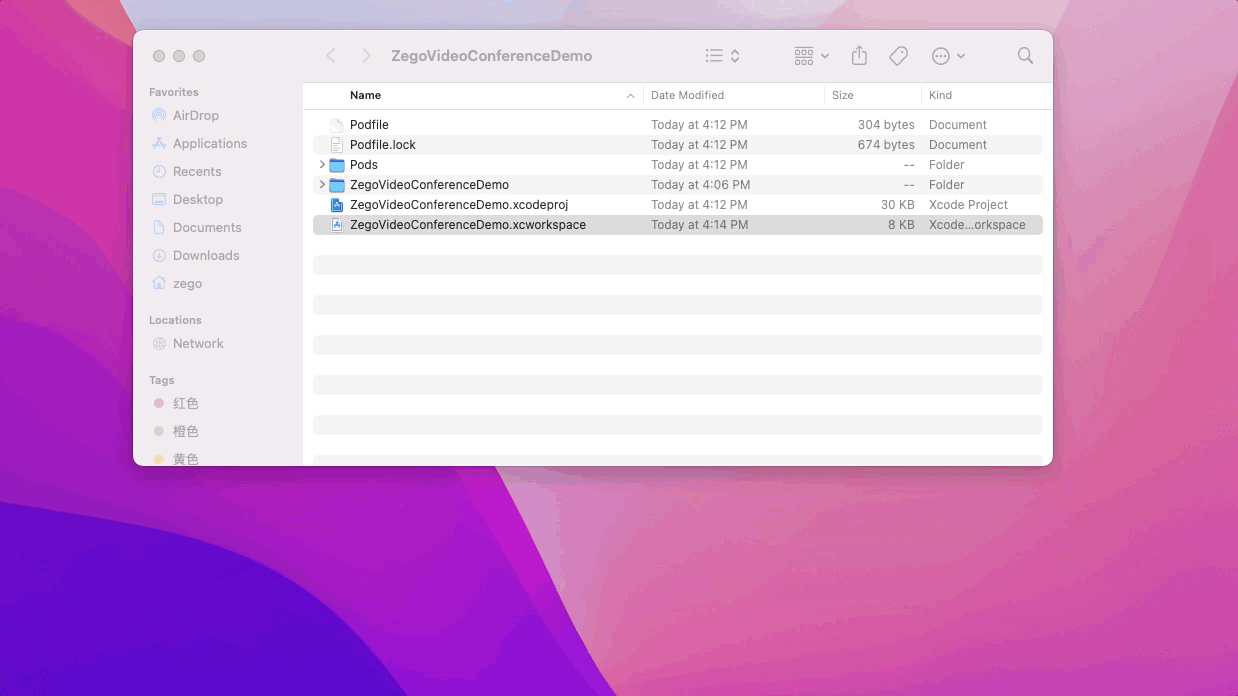
Task: Click the Edit Tags icon
Action: click(898, 56)
